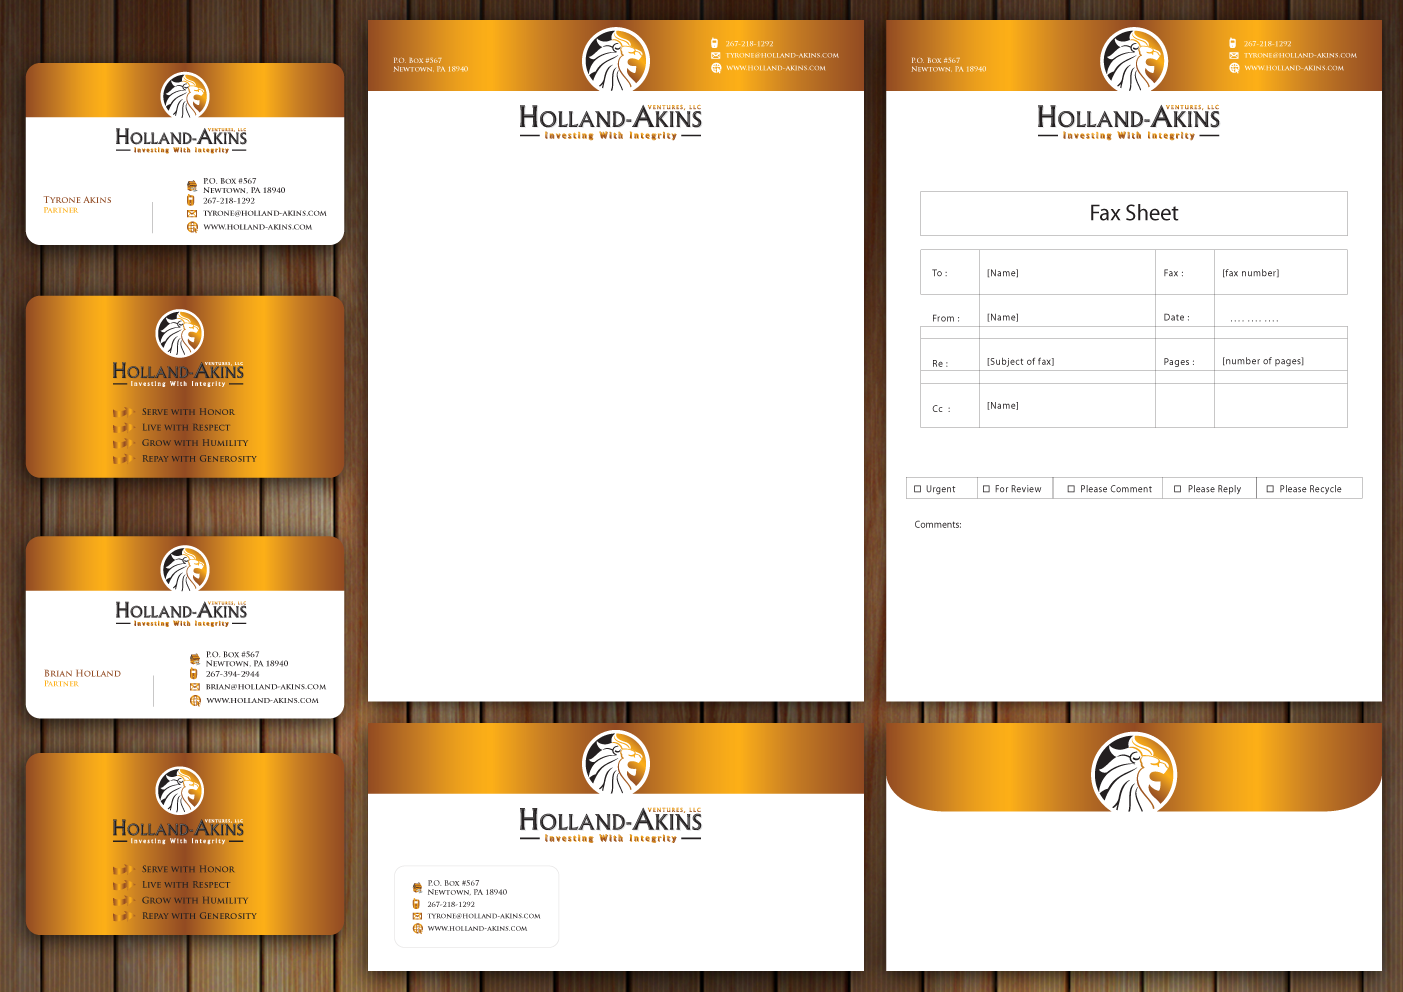
Task: Click the globe icon in the blank letterhead header
Action: pyautogui.click(x=716, y=68)
